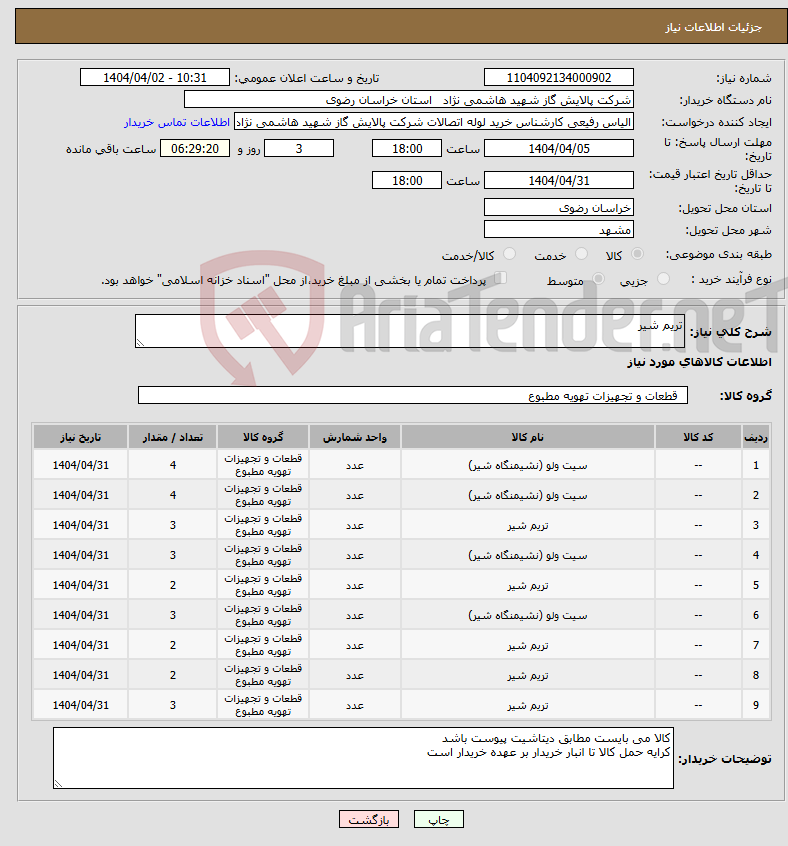The width and height of the screenshot is (788, 846).
Task: Open the اطلاعات تماس خریدار link
Action: click(177, 122)
